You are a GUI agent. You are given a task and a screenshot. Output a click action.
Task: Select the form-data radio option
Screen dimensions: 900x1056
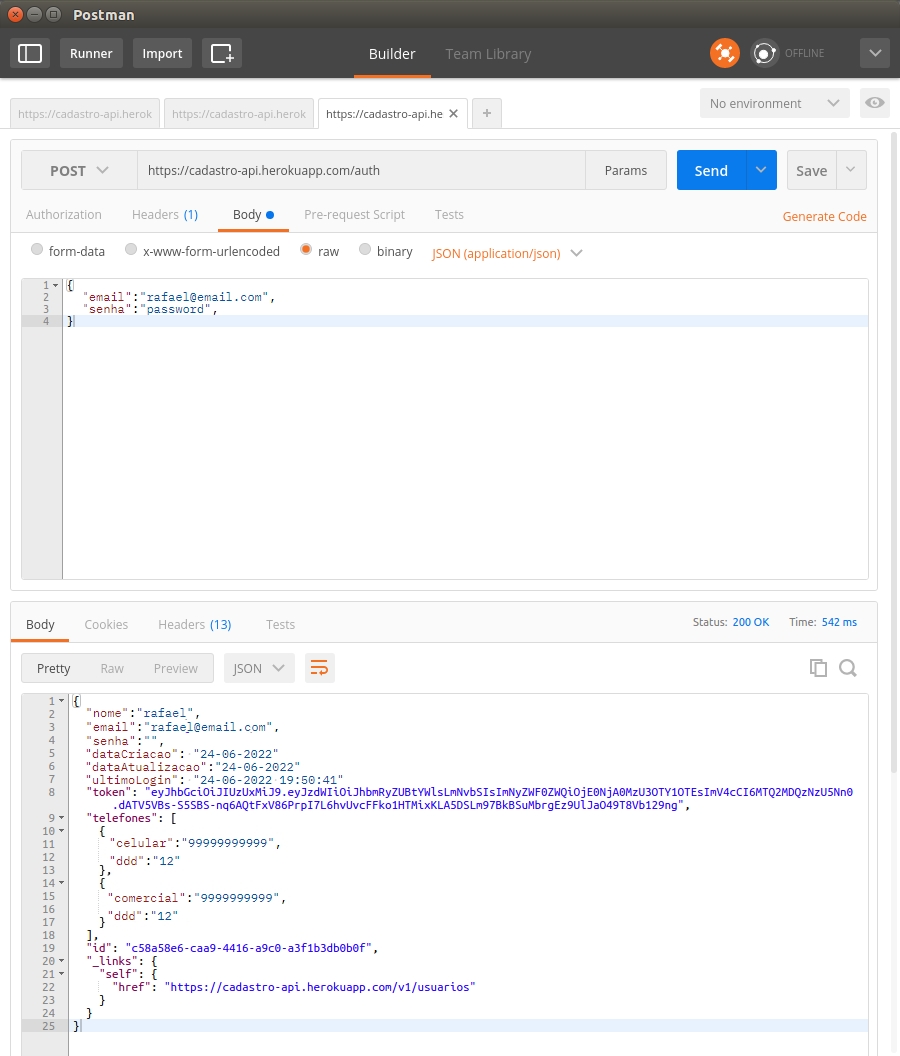click(x=37, y=250)
